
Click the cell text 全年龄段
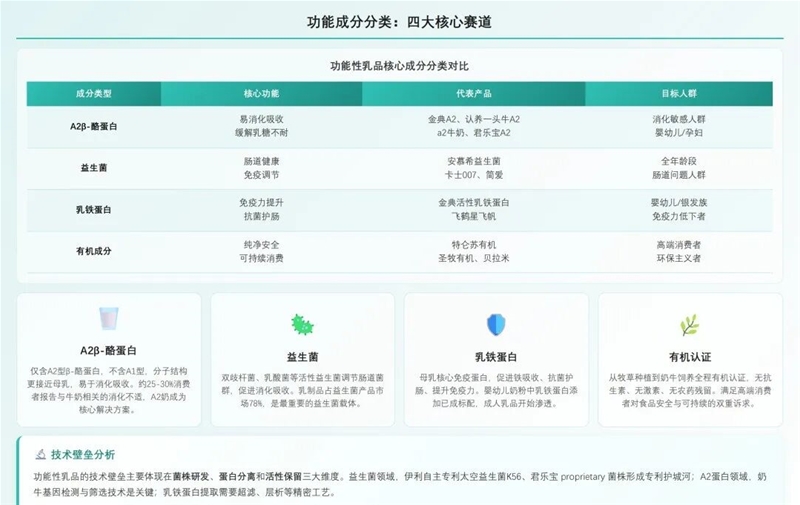pos(679,161)
